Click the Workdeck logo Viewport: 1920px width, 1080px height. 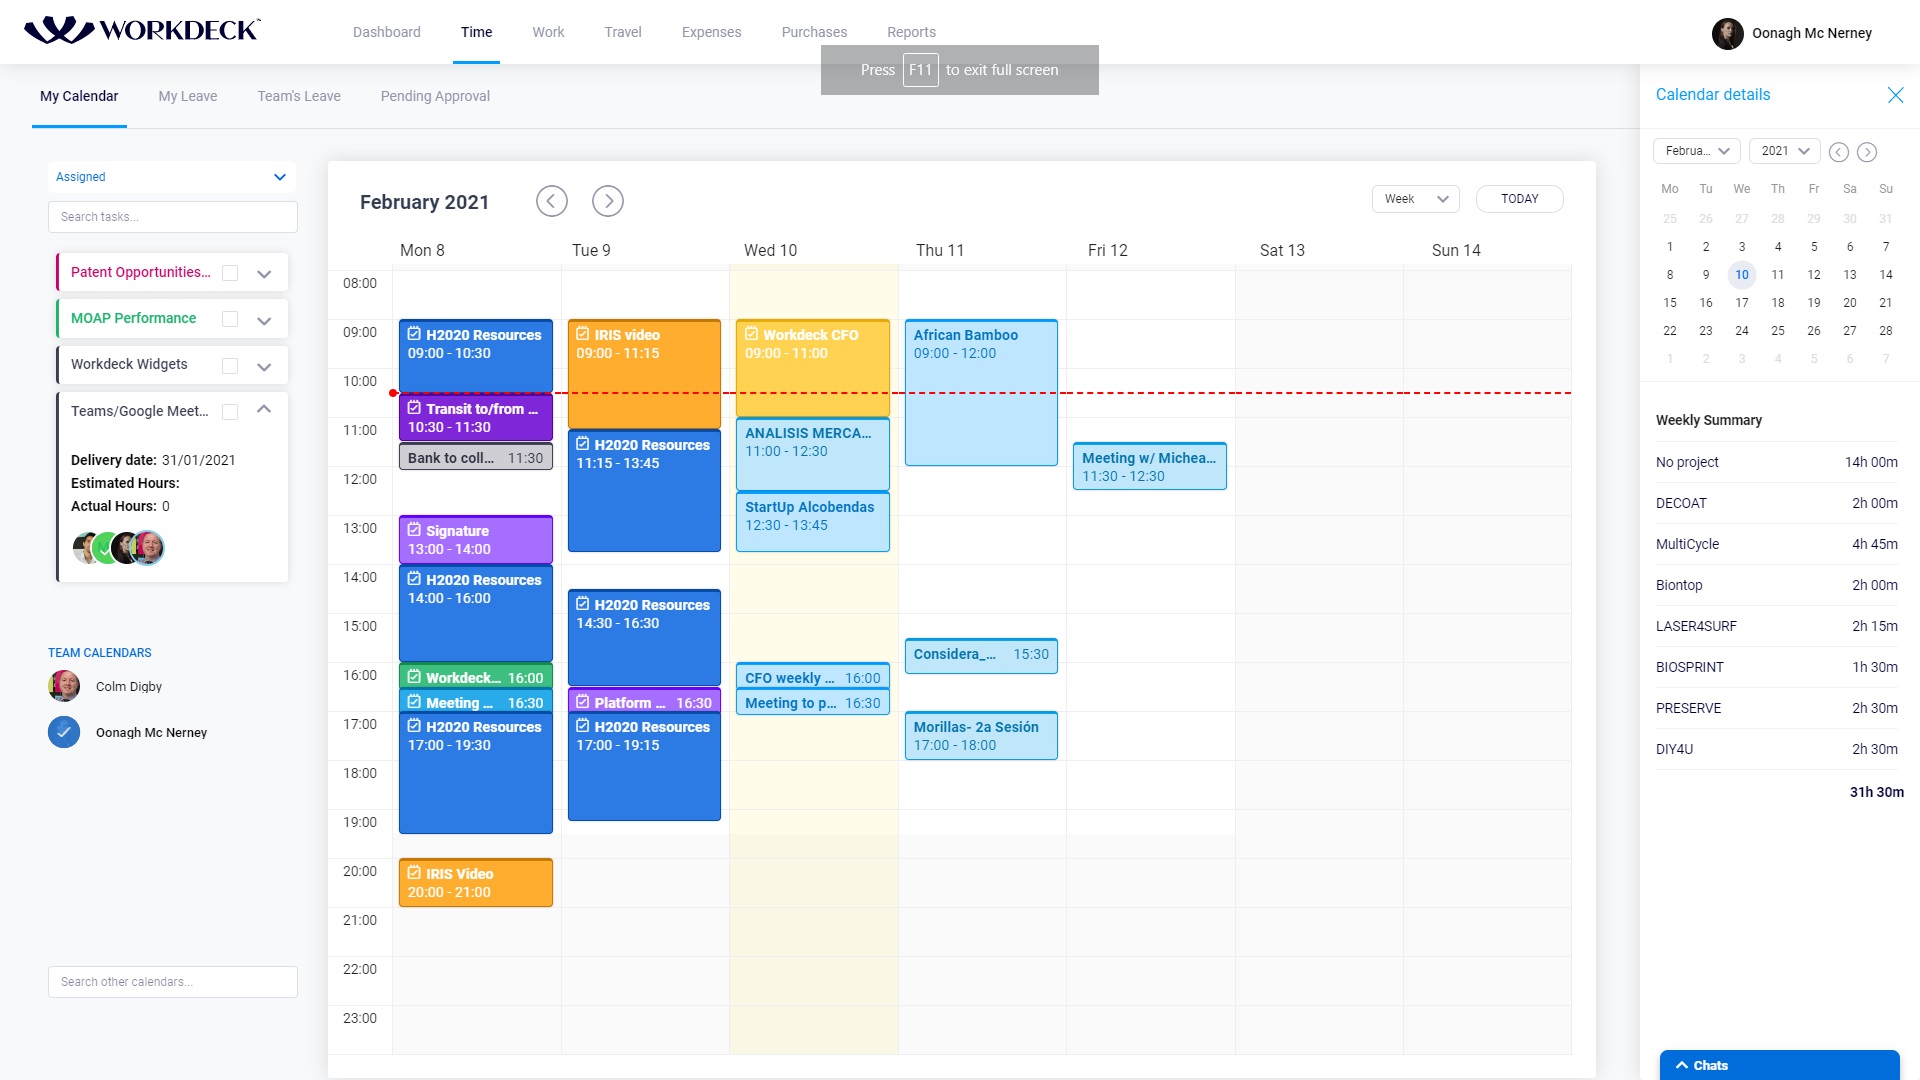(142, 30)
